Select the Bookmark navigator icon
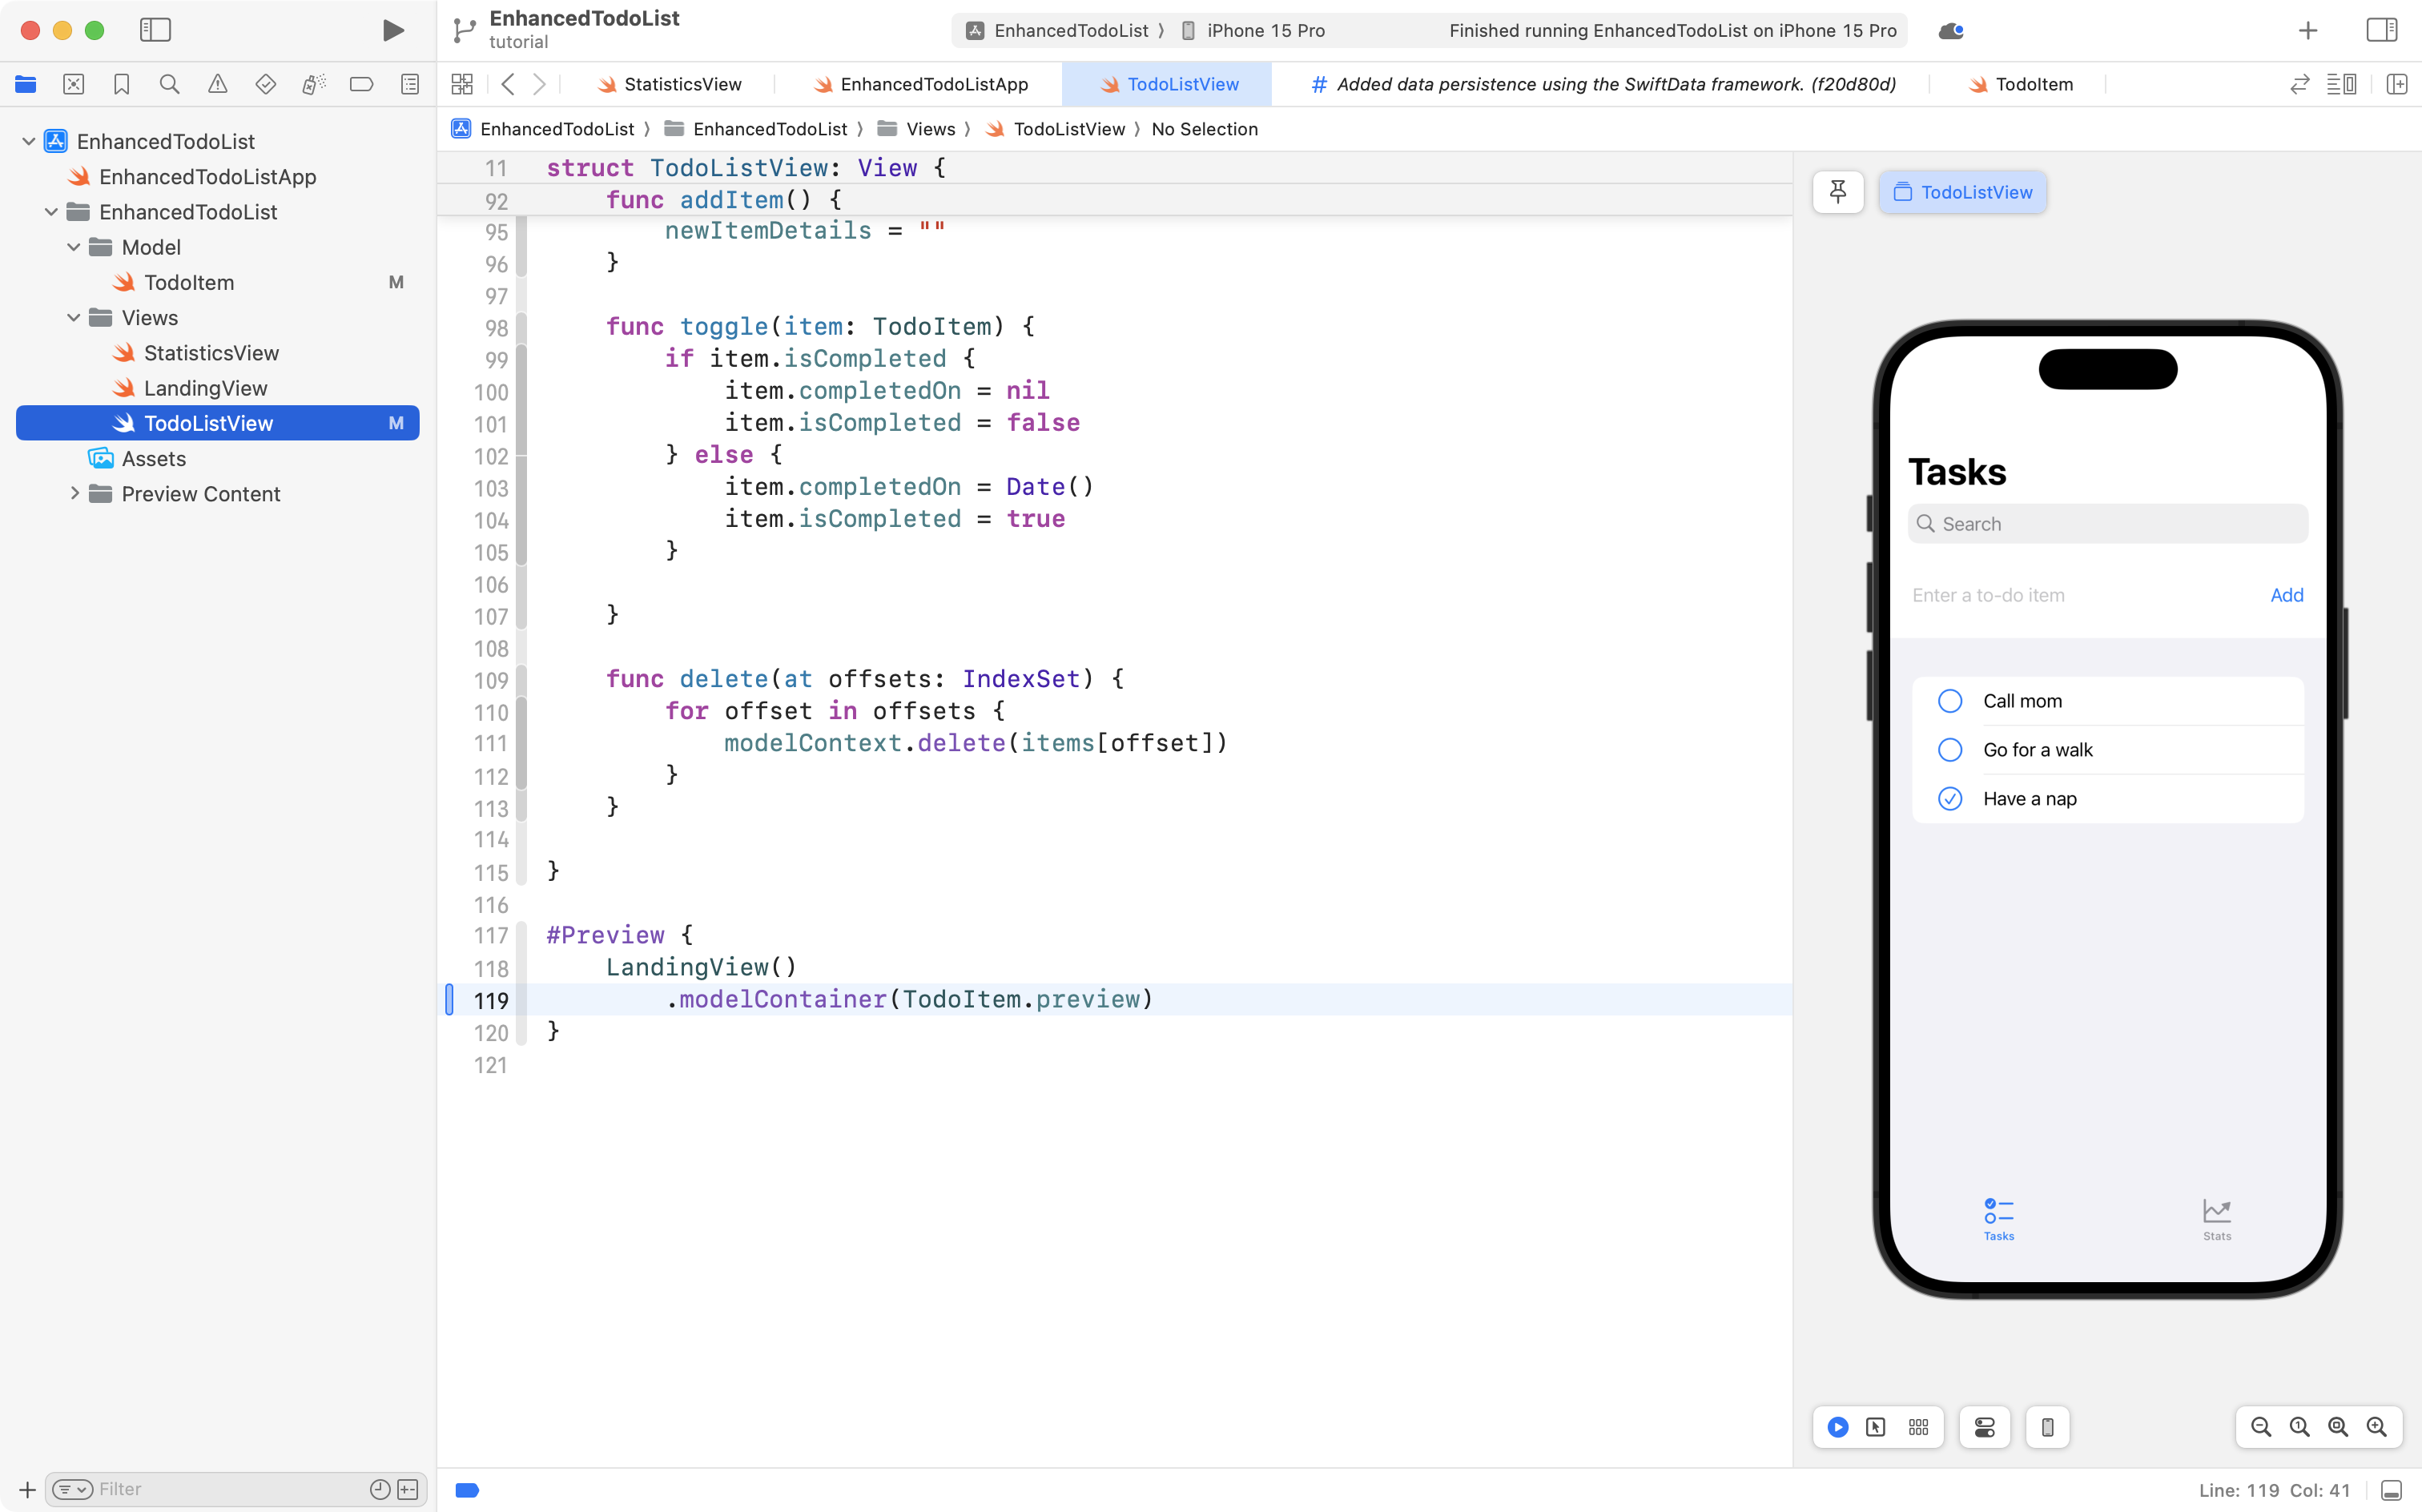Viewport: 2422px width, 1512px height. (x=121, y=84)
